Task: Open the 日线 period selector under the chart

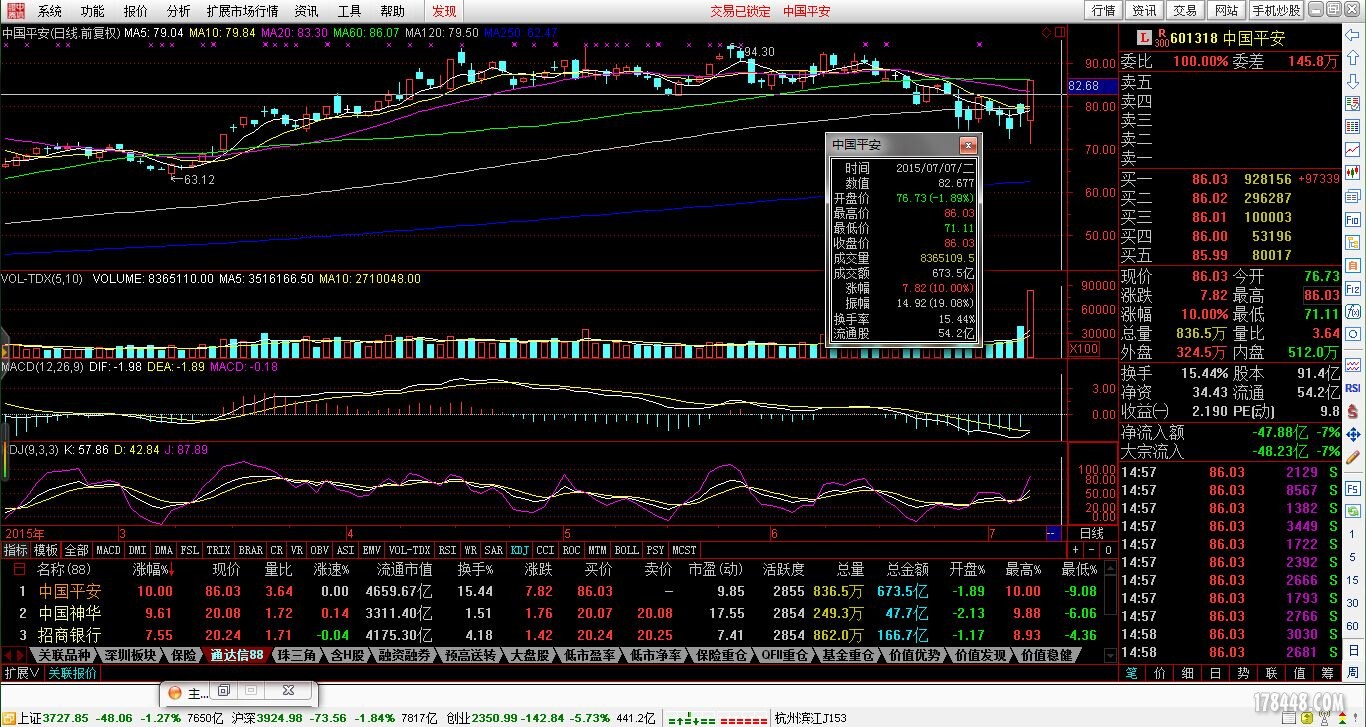Action: coord(1092,533)
